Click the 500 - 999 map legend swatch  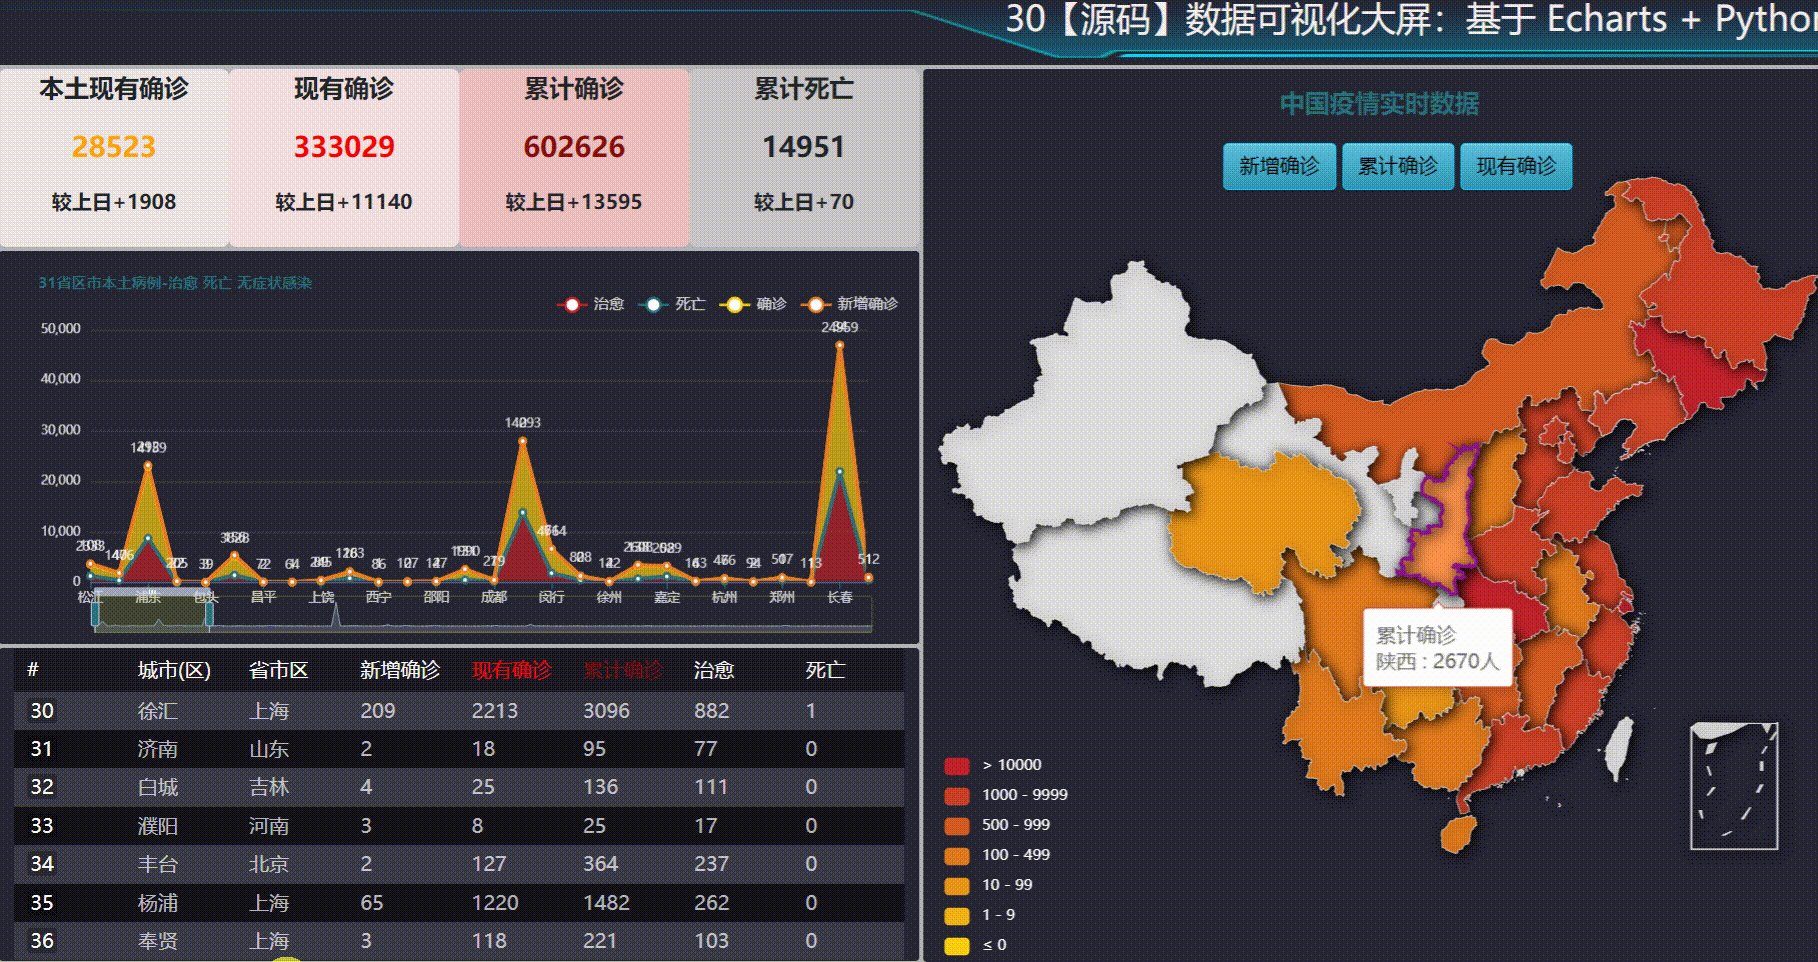955,824
